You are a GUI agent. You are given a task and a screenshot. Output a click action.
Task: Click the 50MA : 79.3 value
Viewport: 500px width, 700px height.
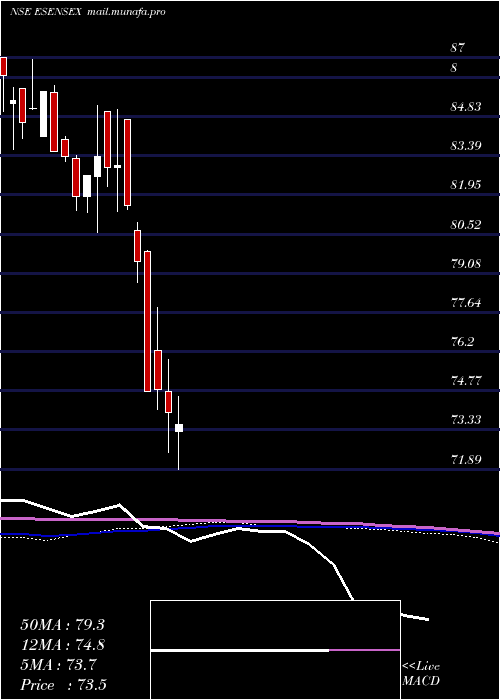[62, 625]
